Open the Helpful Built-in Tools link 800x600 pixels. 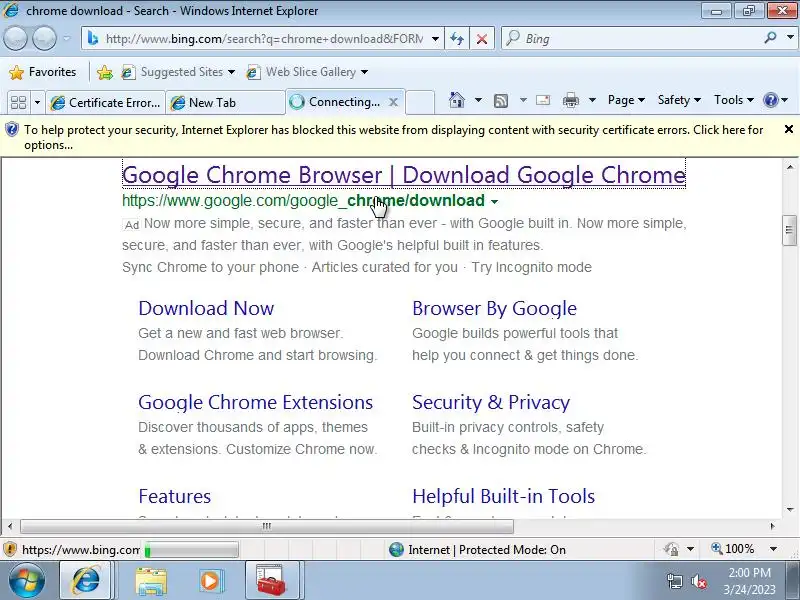pos(504,496)
